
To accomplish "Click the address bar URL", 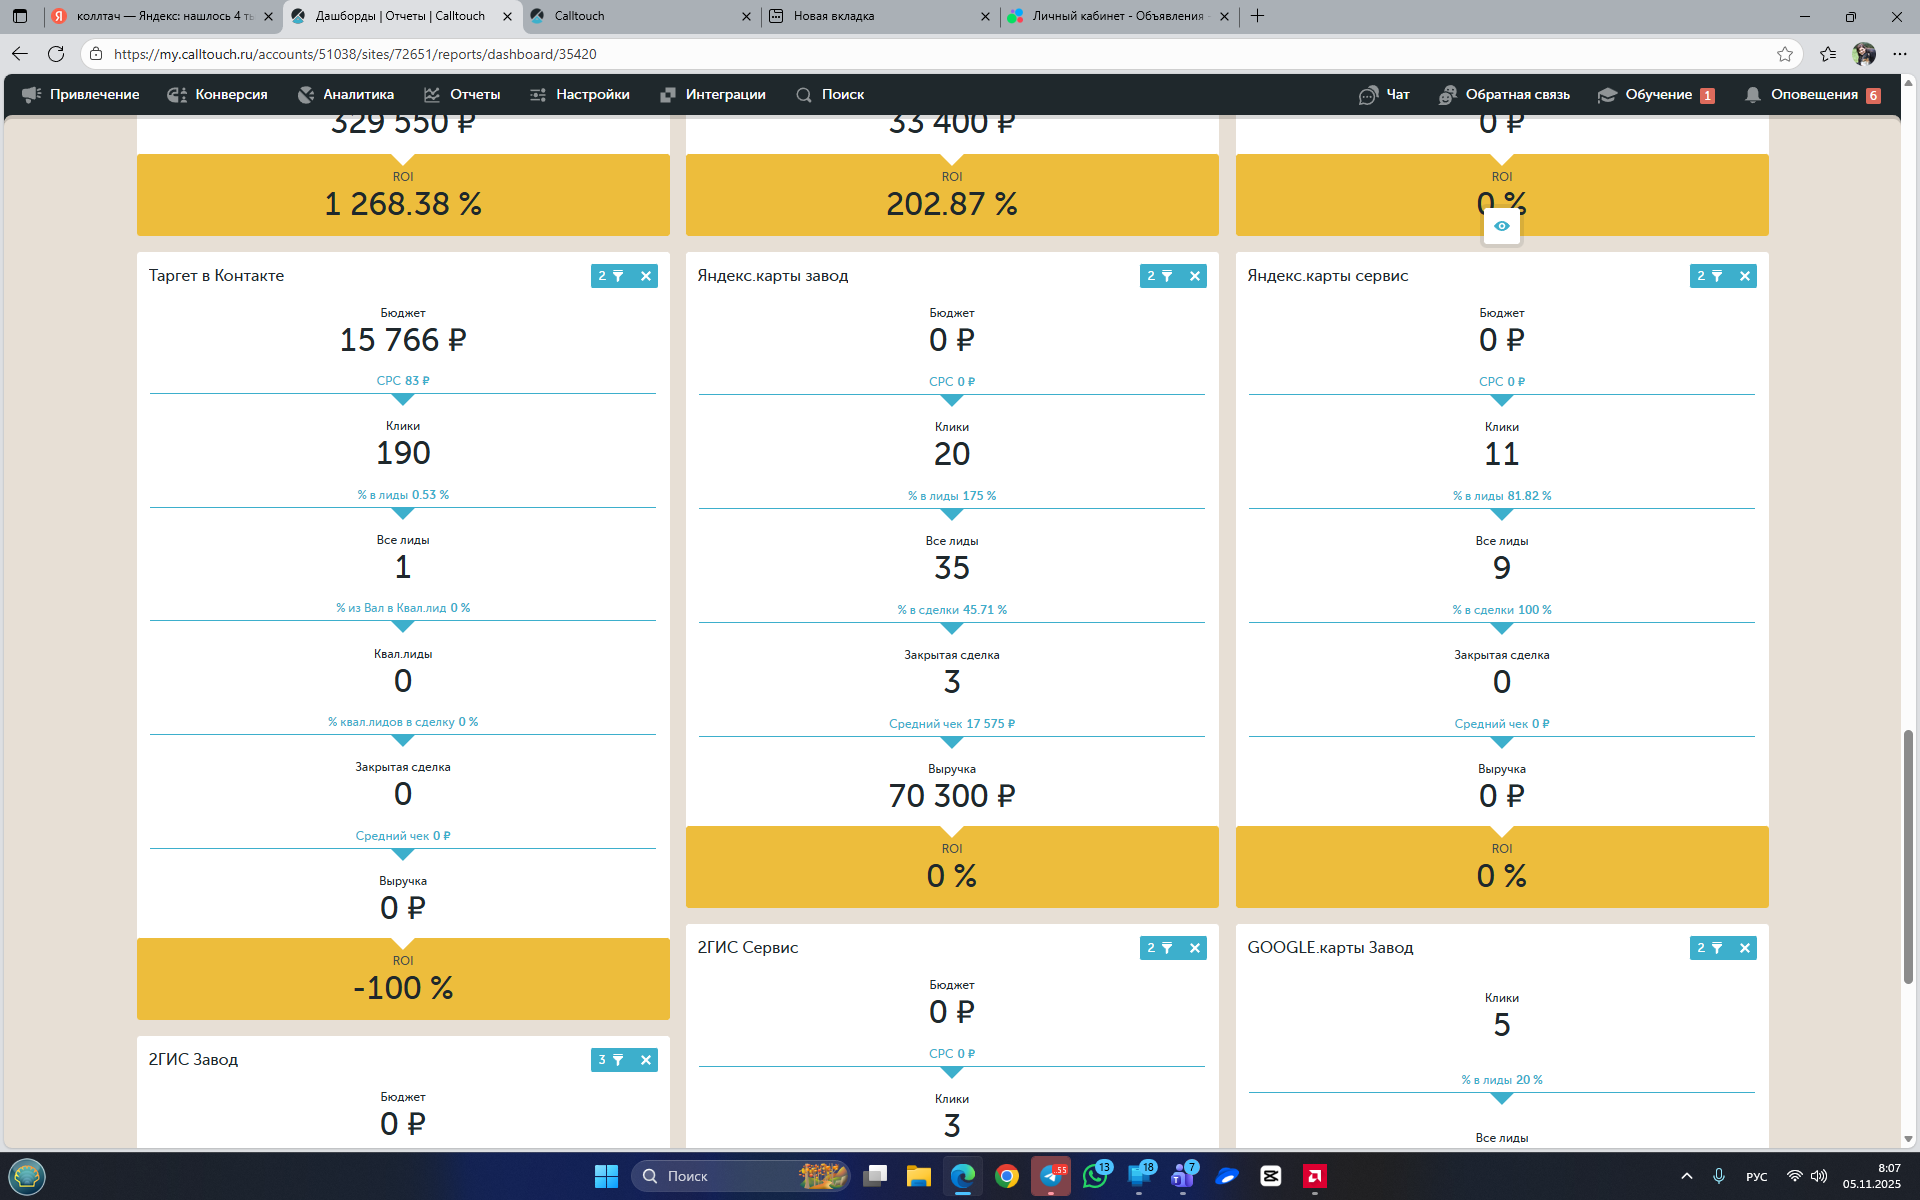I will click(x=355, y=54).
